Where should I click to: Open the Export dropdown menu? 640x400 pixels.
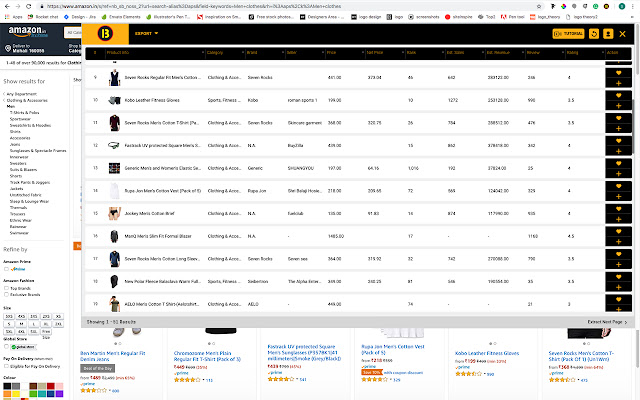tap(146, 33)
